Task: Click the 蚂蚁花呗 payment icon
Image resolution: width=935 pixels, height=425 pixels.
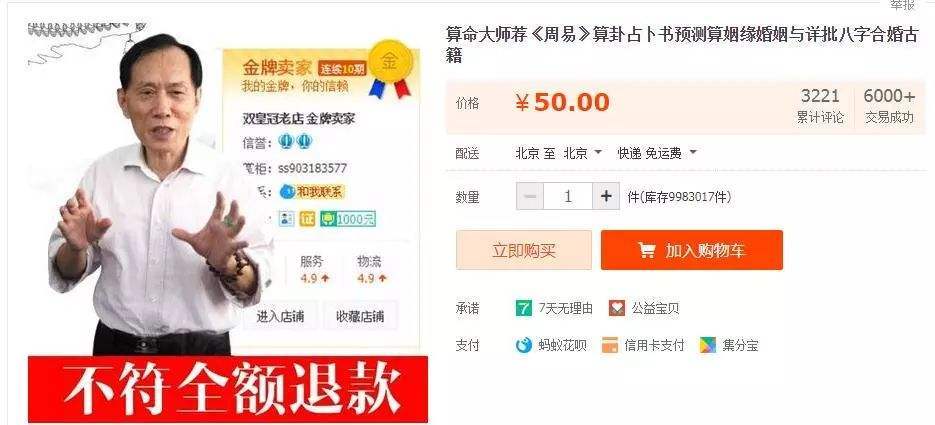Action: pyautogui.click(x=524, y=345)
